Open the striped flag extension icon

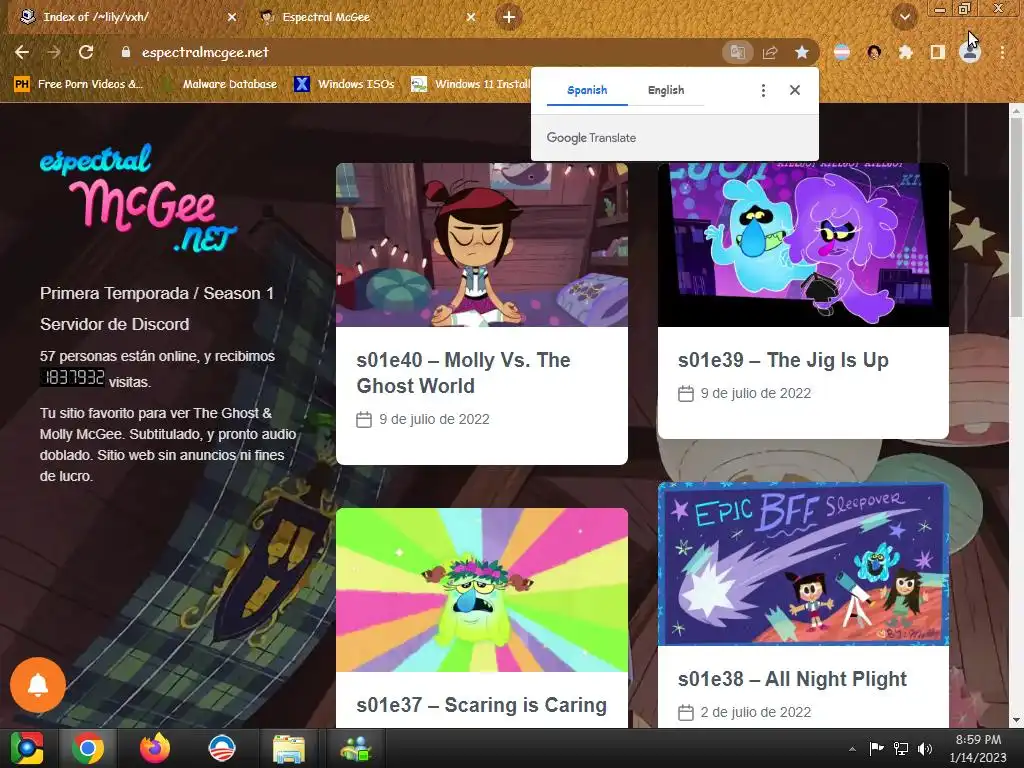tap(842, 52)
